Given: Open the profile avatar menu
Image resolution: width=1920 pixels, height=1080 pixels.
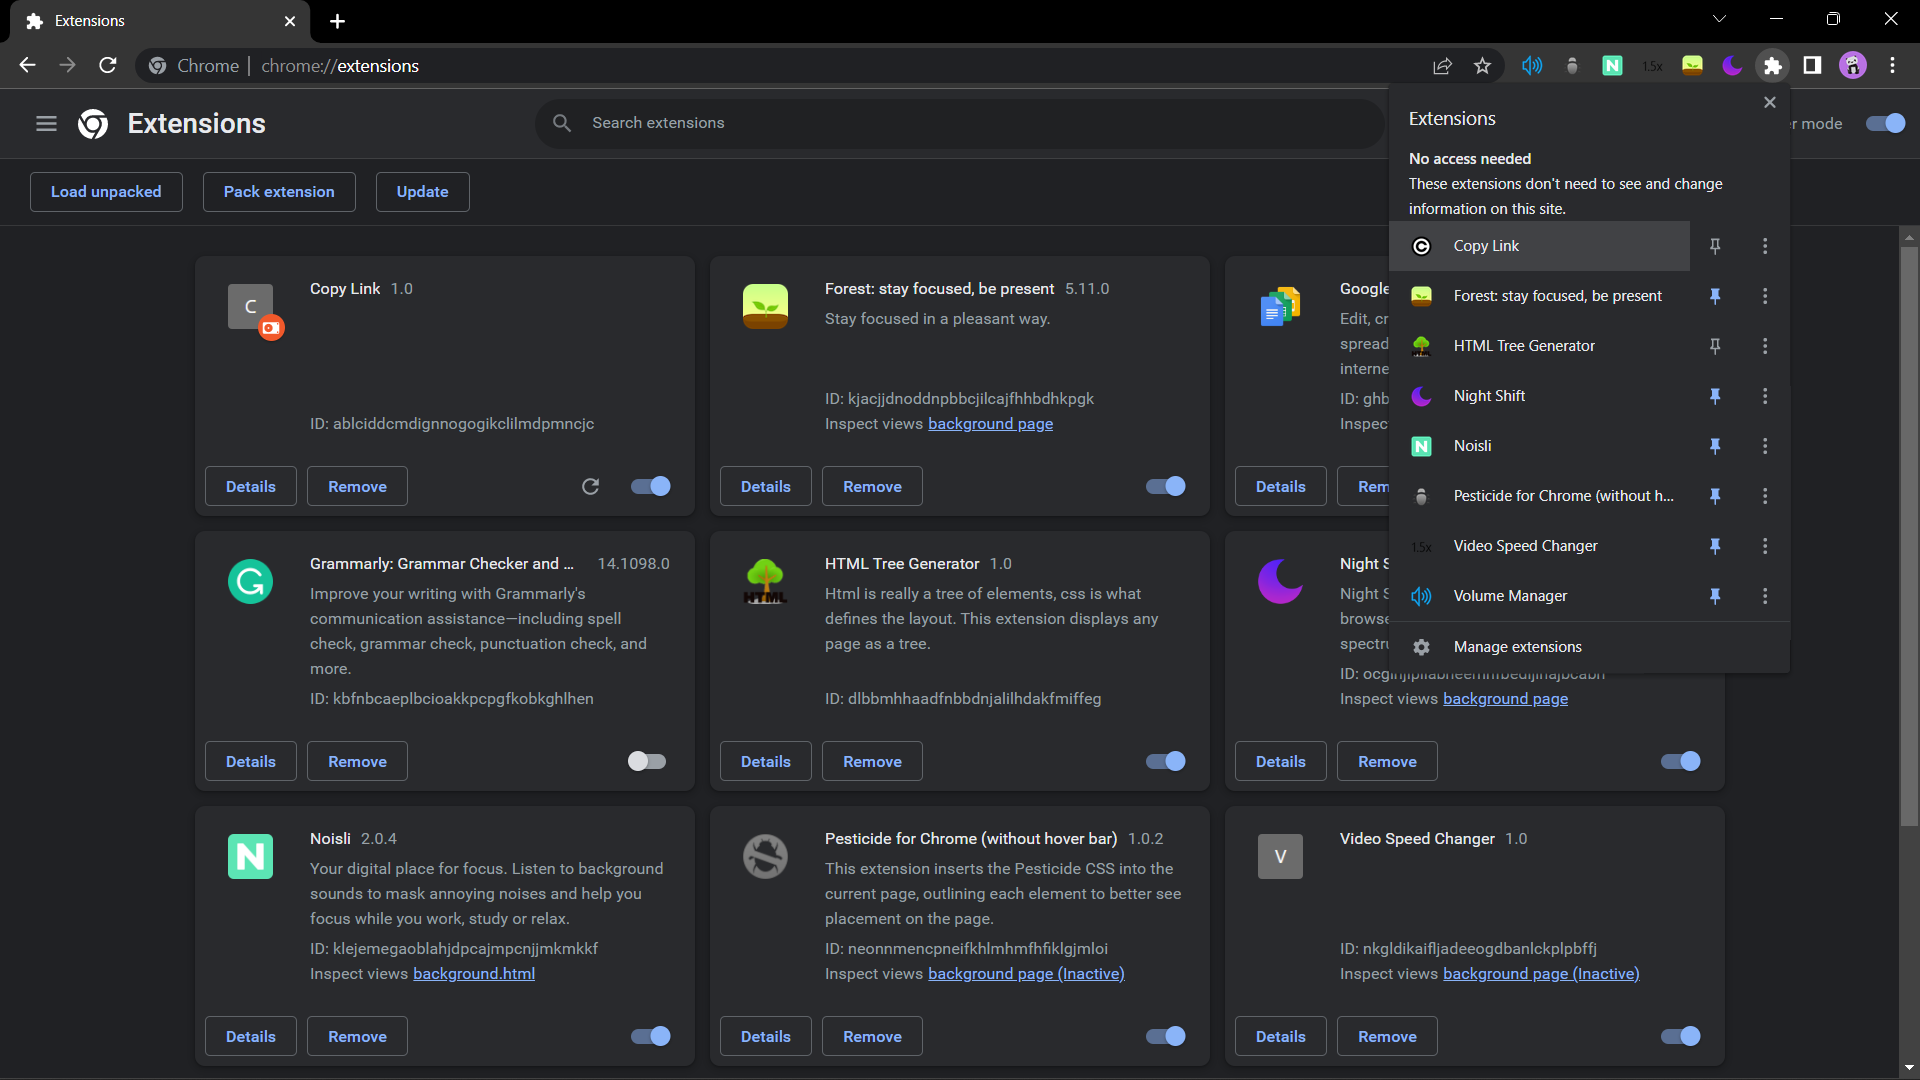Looking at the screenshot, I should [1853, 66].
